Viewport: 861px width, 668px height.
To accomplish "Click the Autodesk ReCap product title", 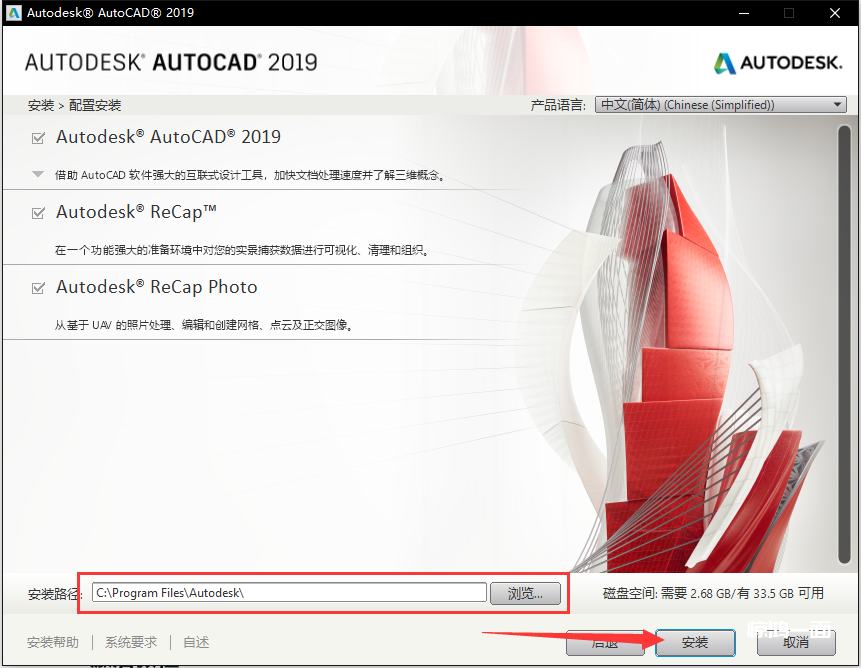I will [x=136, y=212].
